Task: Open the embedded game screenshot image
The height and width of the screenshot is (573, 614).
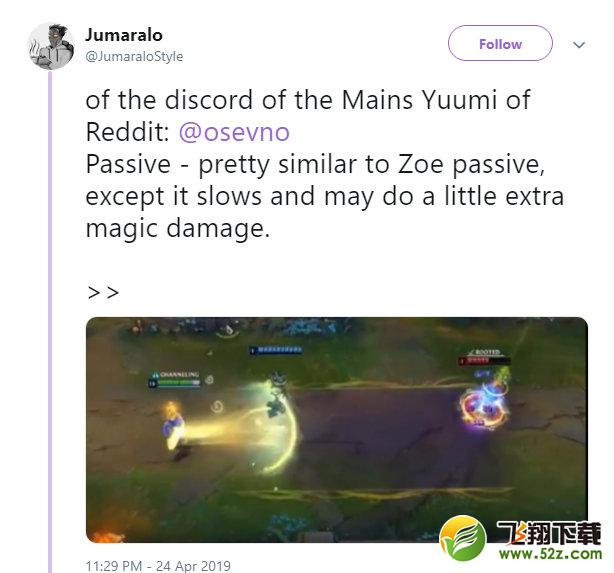Action: point(337,430)
